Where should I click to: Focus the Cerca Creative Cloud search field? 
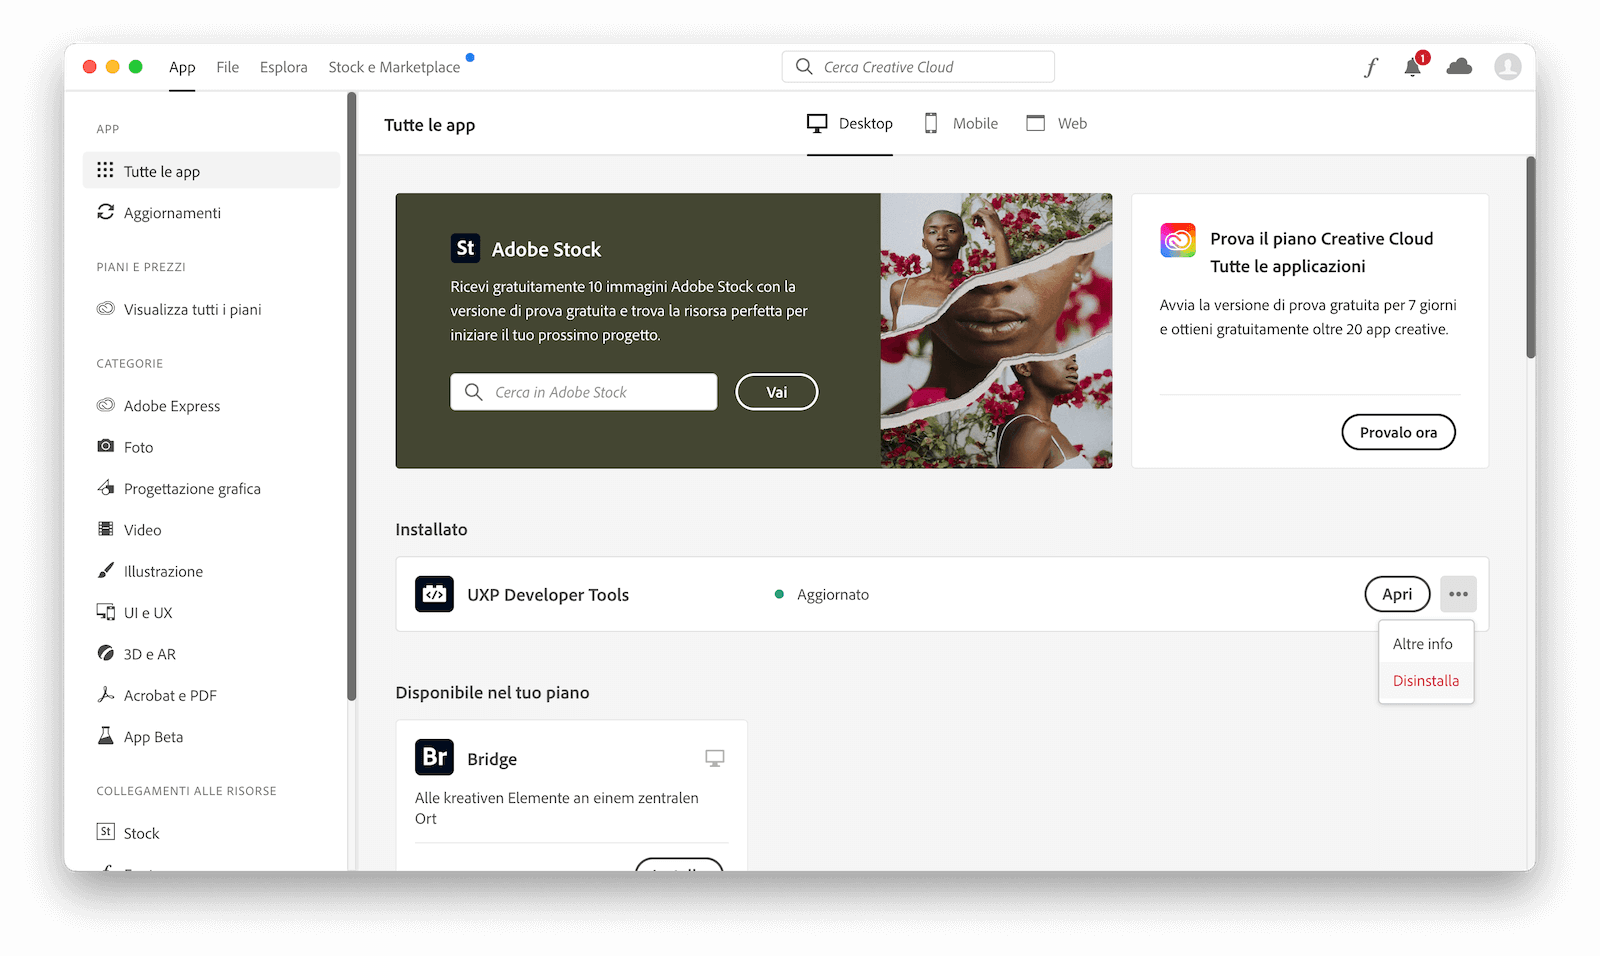[x=918, y=67]
